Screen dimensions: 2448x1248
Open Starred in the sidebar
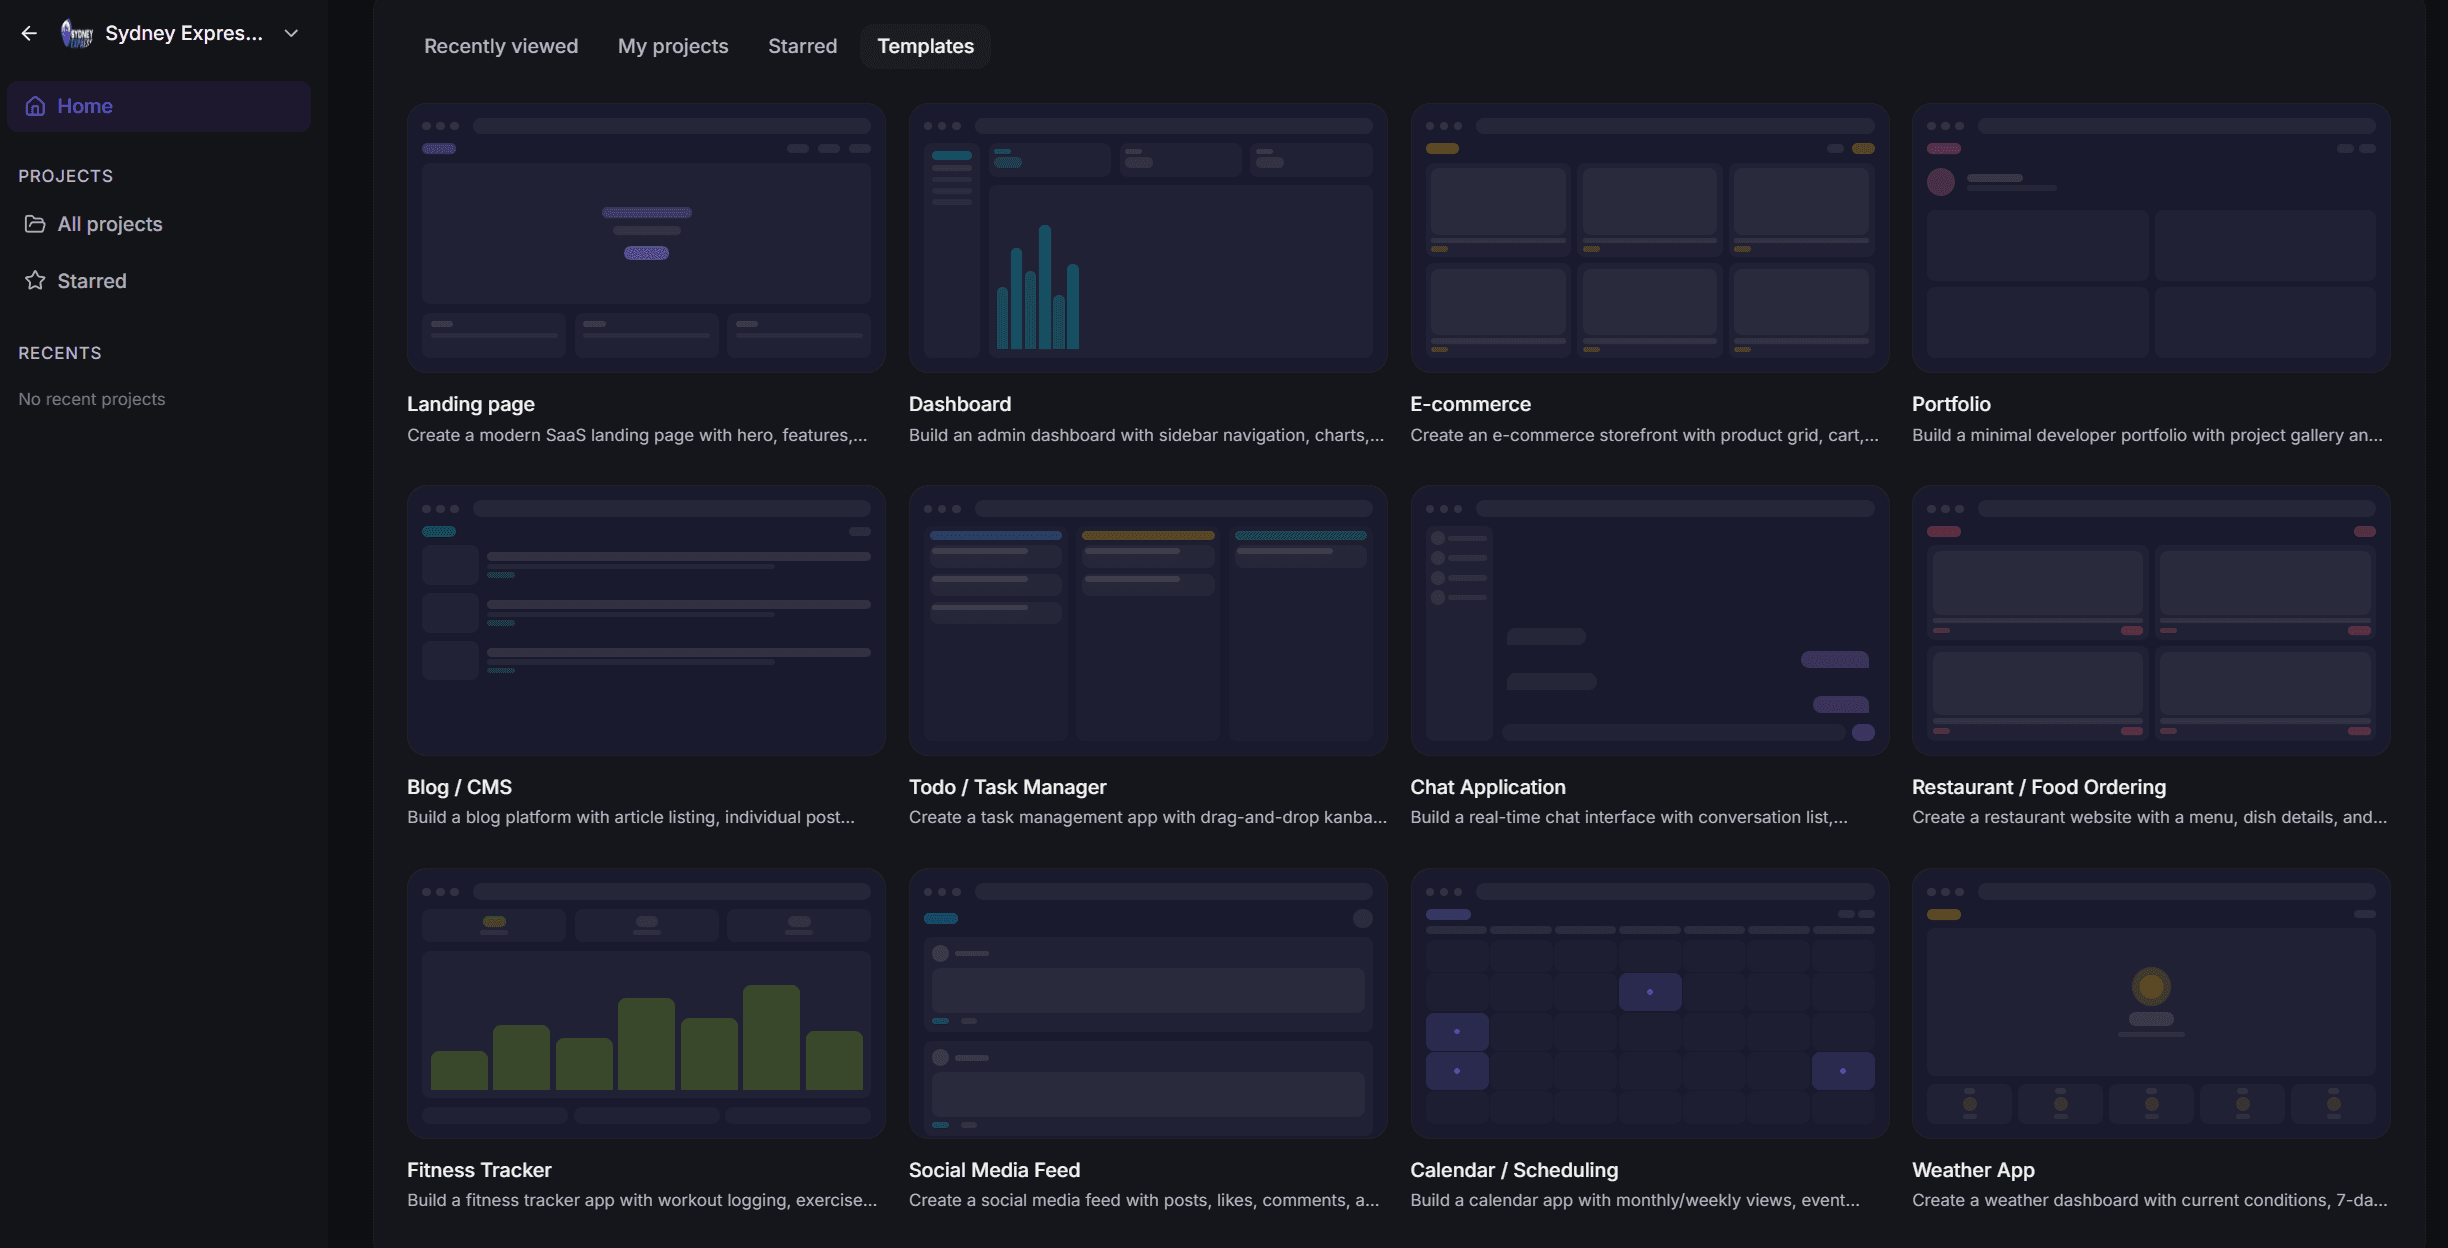pos(159,281)
